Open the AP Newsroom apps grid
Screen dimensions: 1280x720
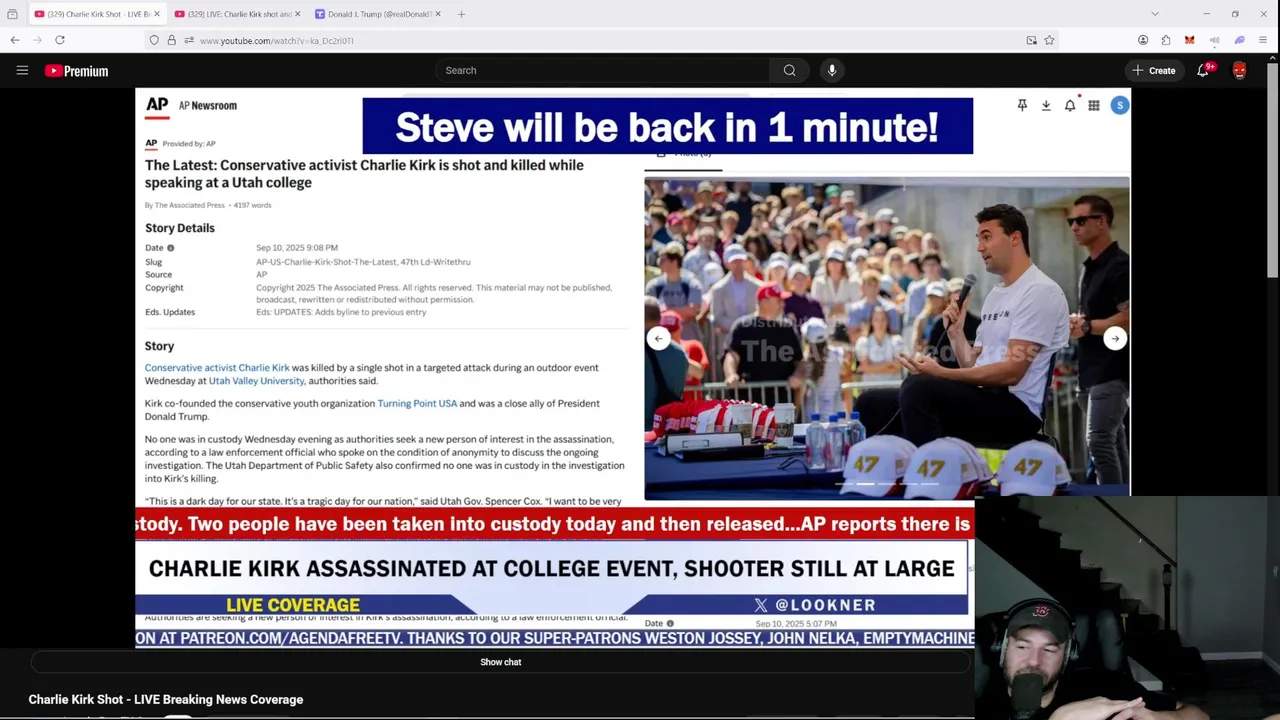[1094, 105]
